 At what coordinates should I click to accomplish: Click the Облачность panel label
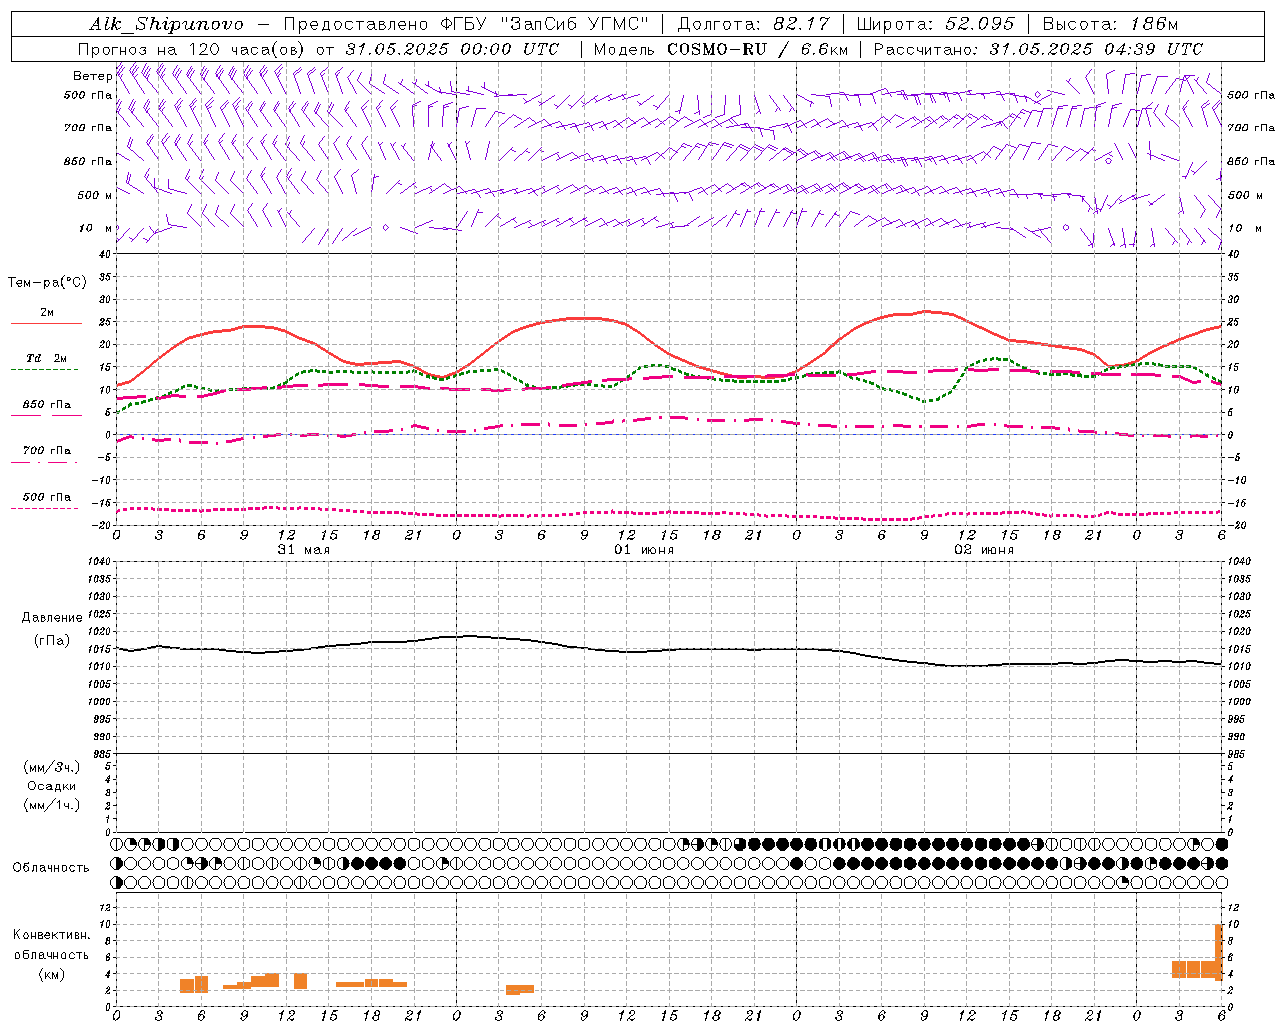pos(51,868)
